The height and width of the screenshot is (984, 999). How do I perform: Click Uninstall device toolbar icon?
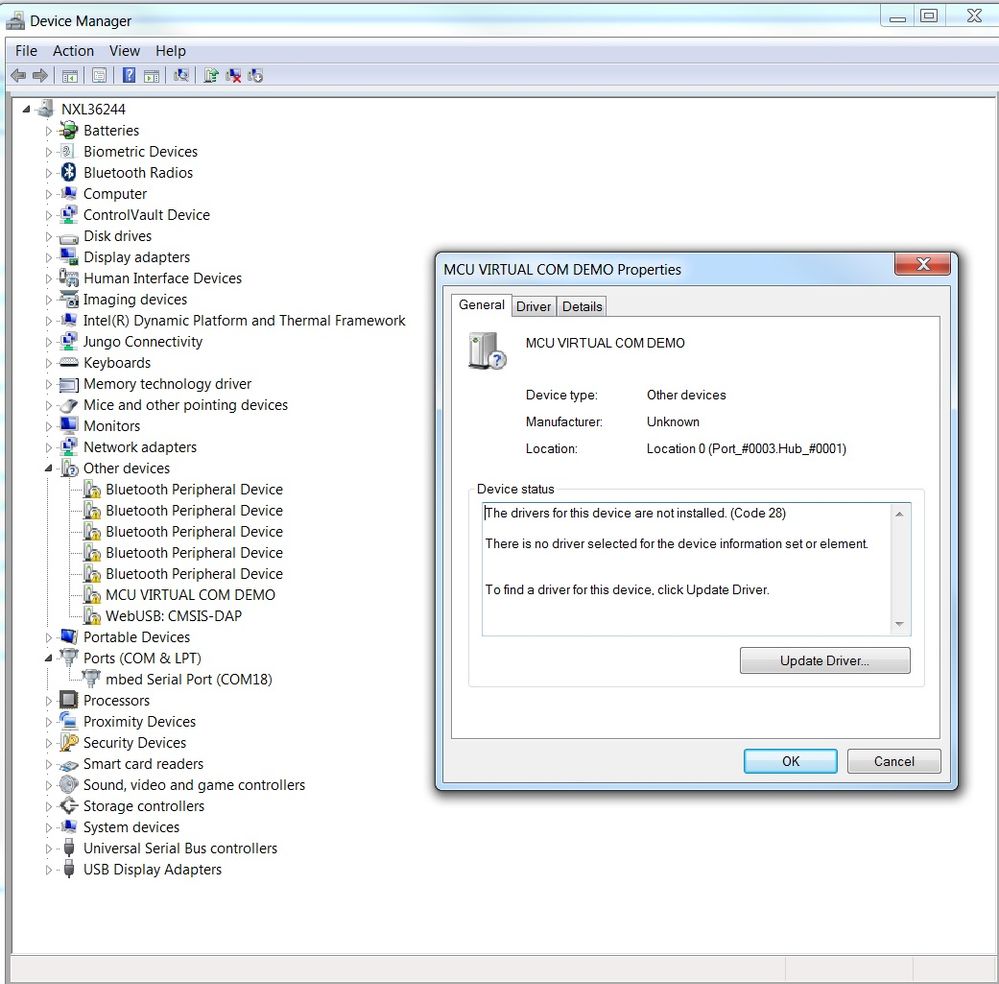point(233,76)
